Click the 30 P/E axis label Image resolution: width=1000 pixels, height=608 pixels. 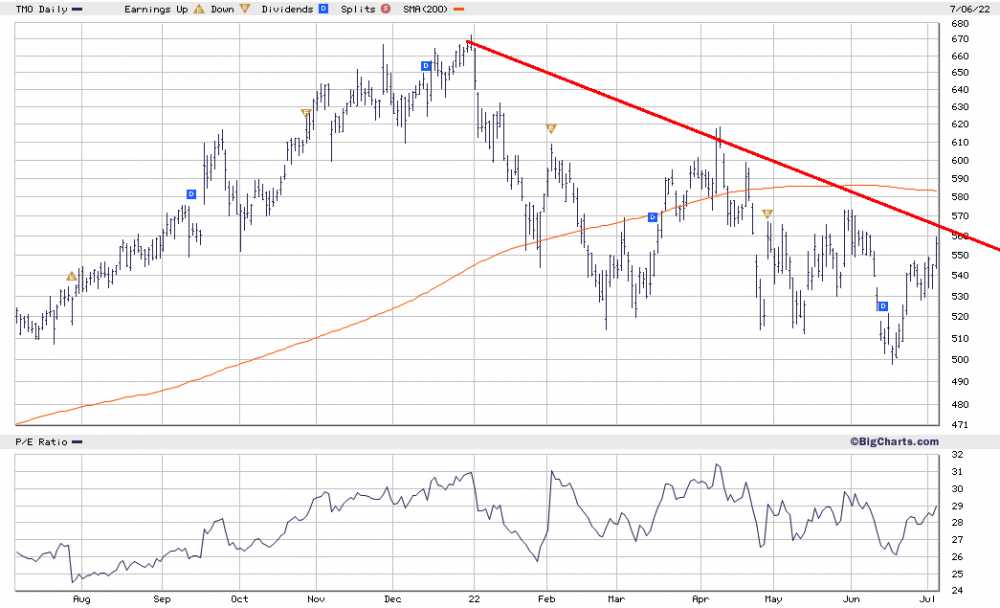tap(957, 489)
